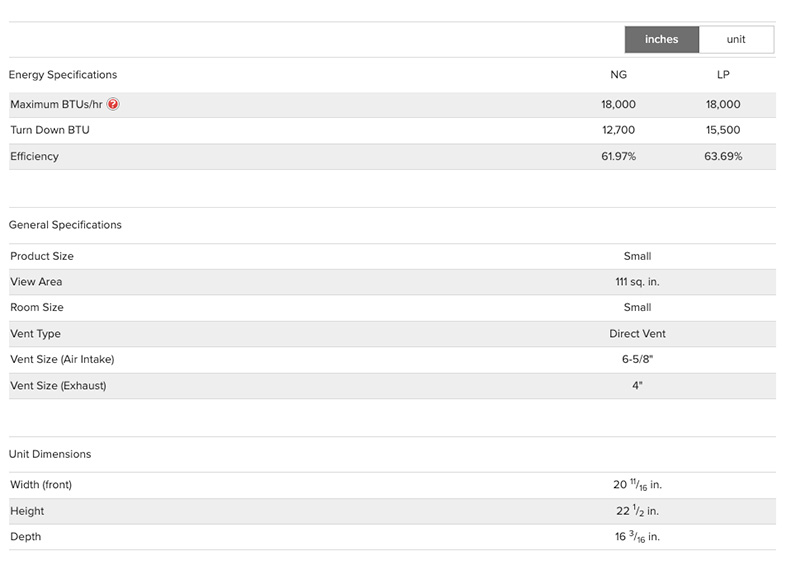This screenshot has width=800, height=565.
Task: Click the red help icon beside Maximum BTUs/hr
Action: (x=113, y=104)
